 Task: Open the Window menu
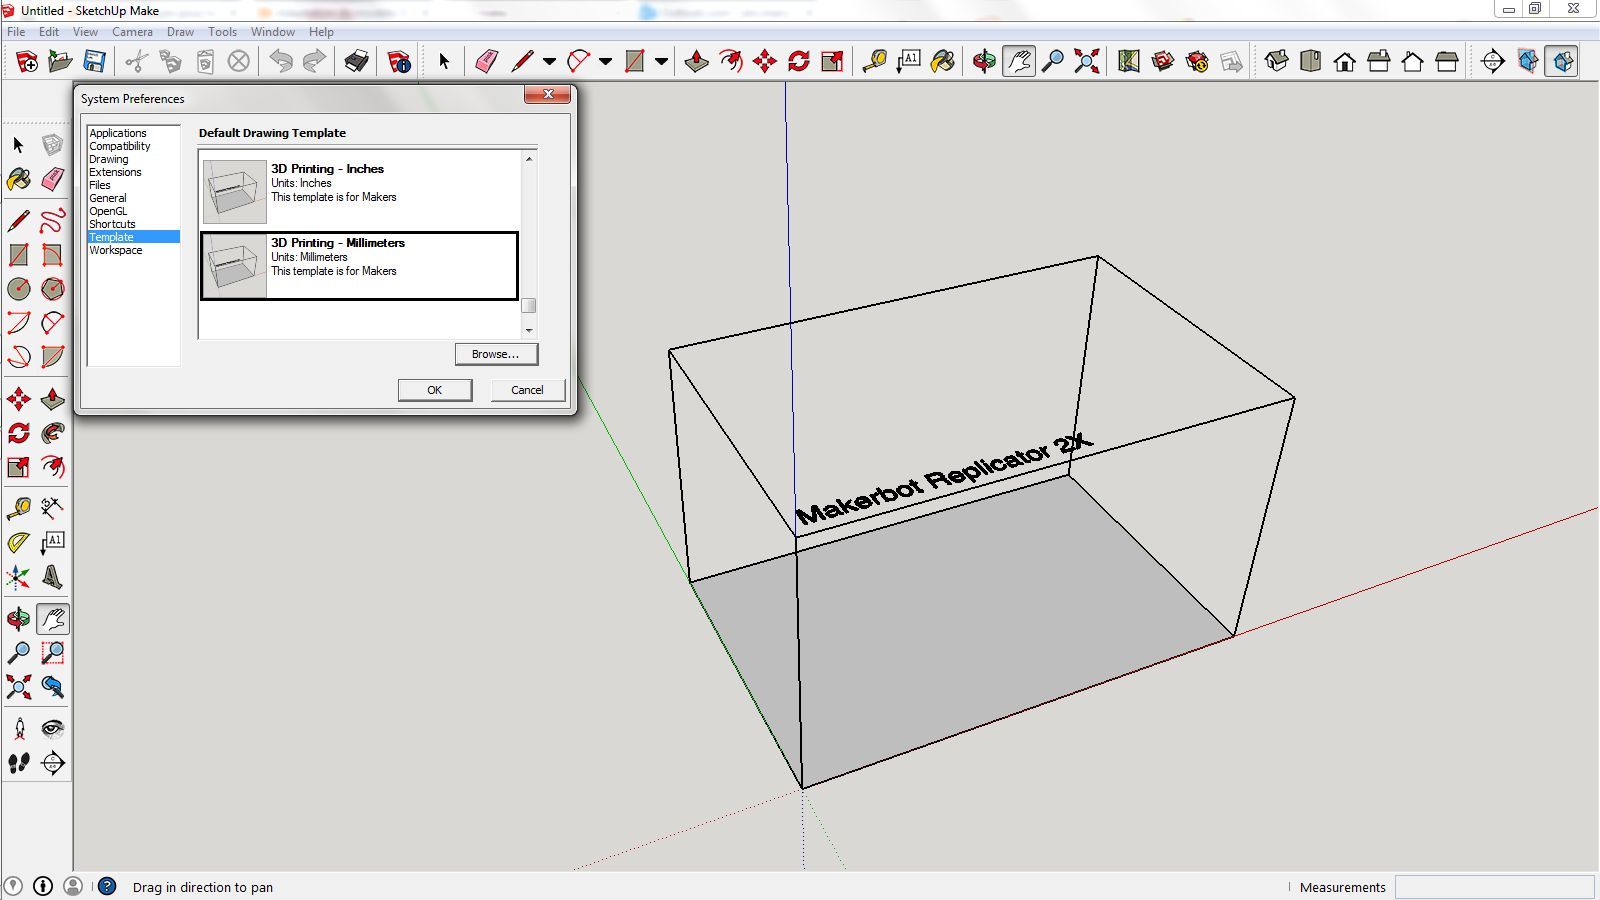point(272,32)
